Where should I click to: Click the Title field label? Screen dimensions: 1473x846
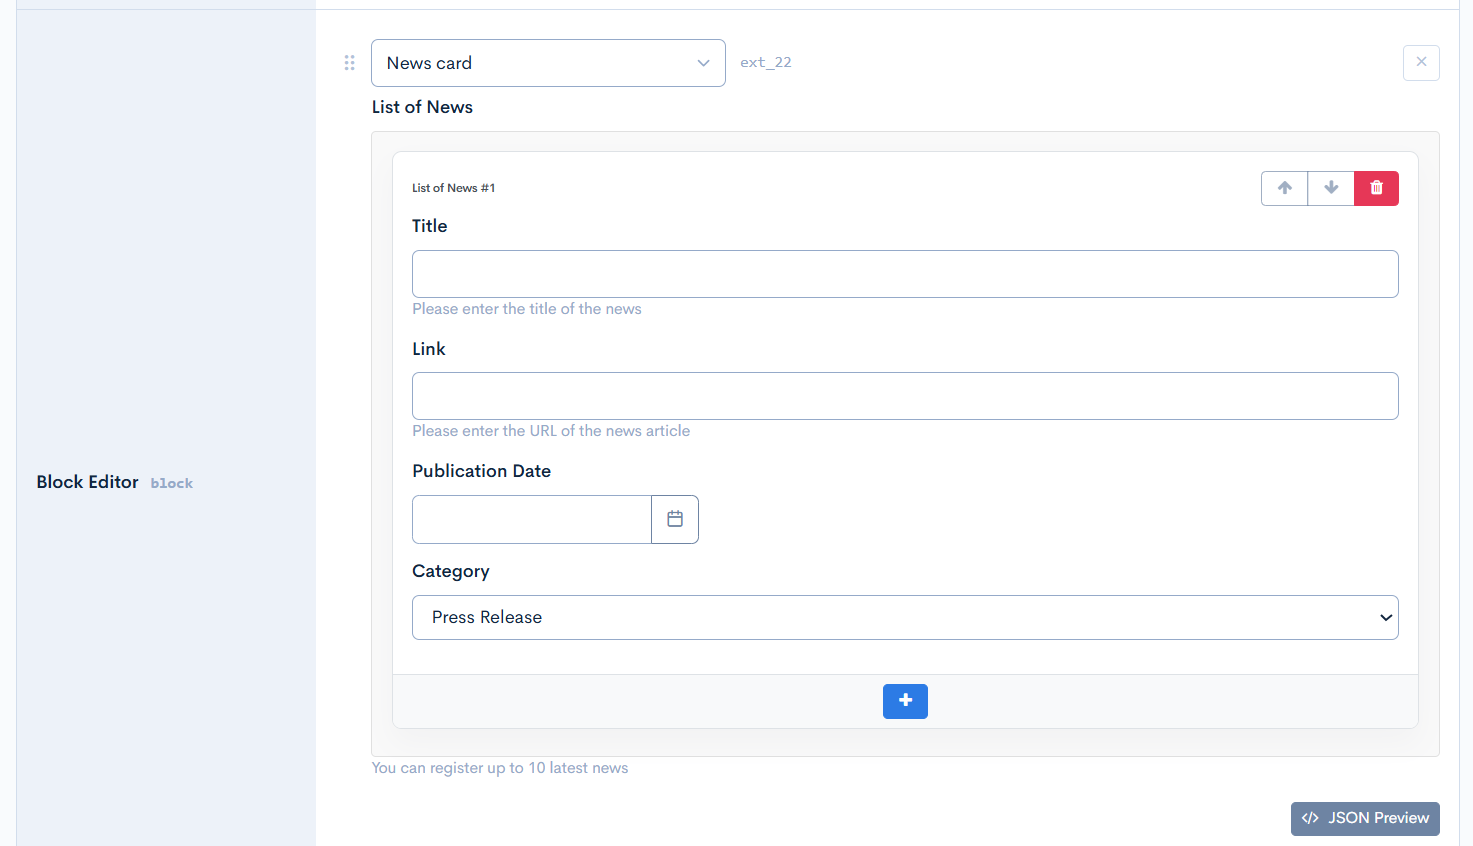(x=430, y=226)
